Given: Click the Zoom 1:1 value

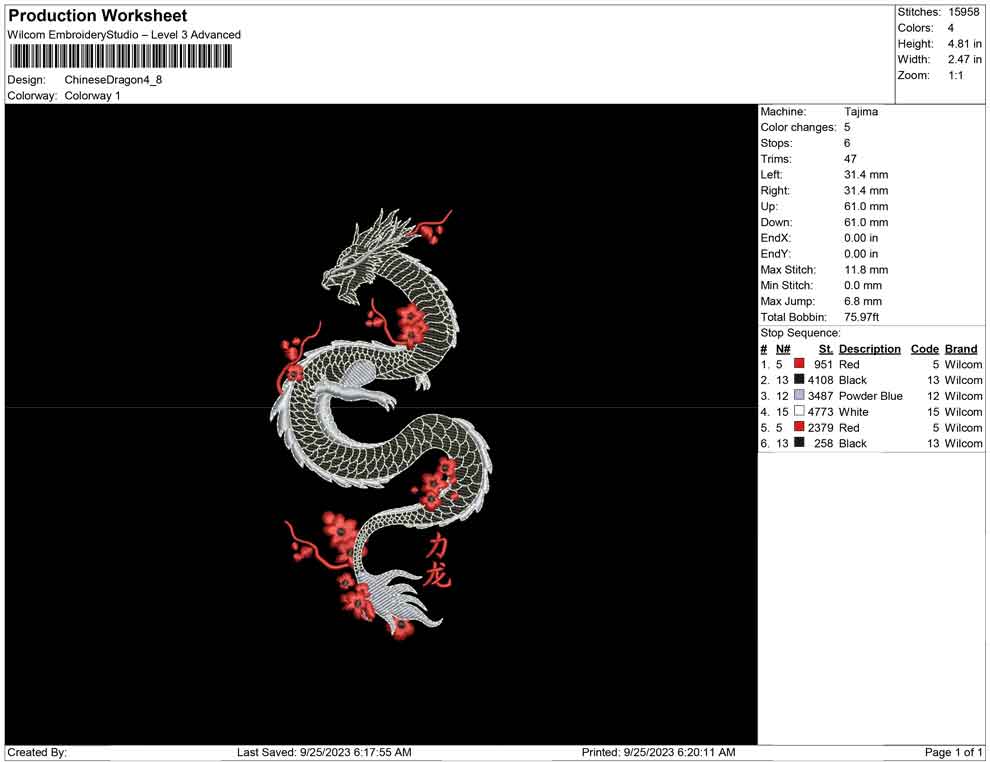Looking at the screenshot, I should pos(957,75).
